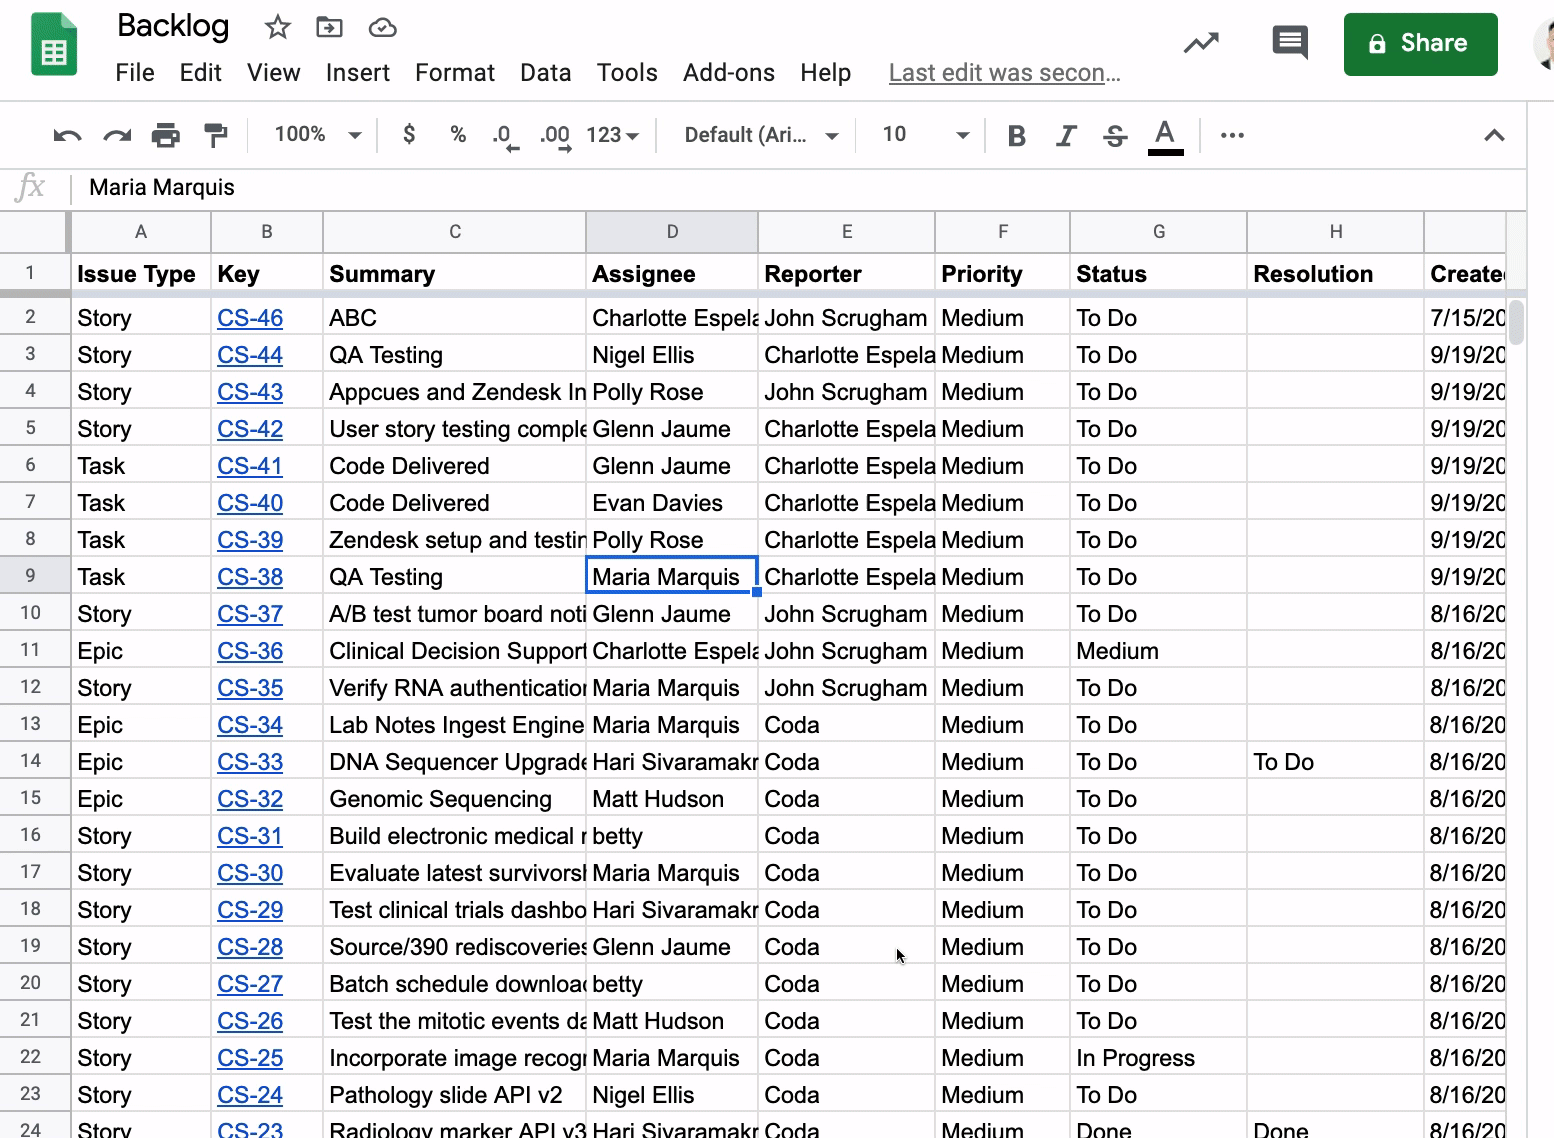Click the Move to folder icon

tap(329, 27)
